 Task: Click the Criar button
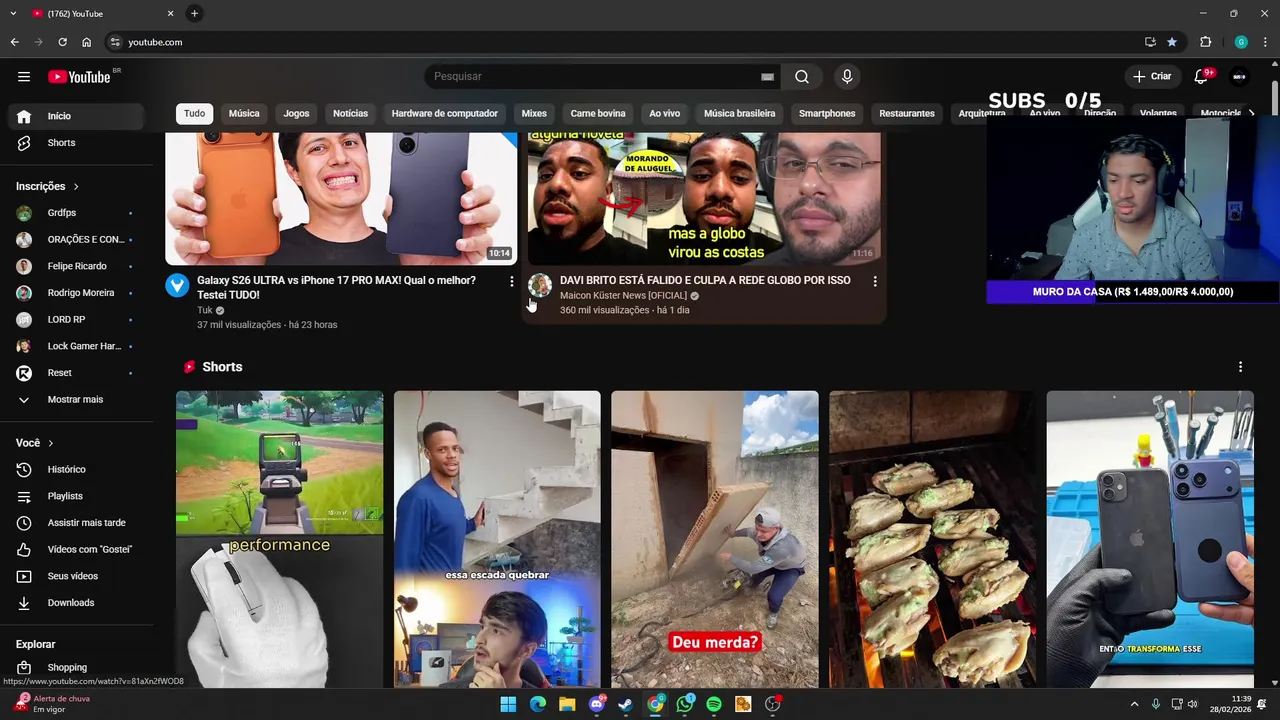click(1151, 77)
